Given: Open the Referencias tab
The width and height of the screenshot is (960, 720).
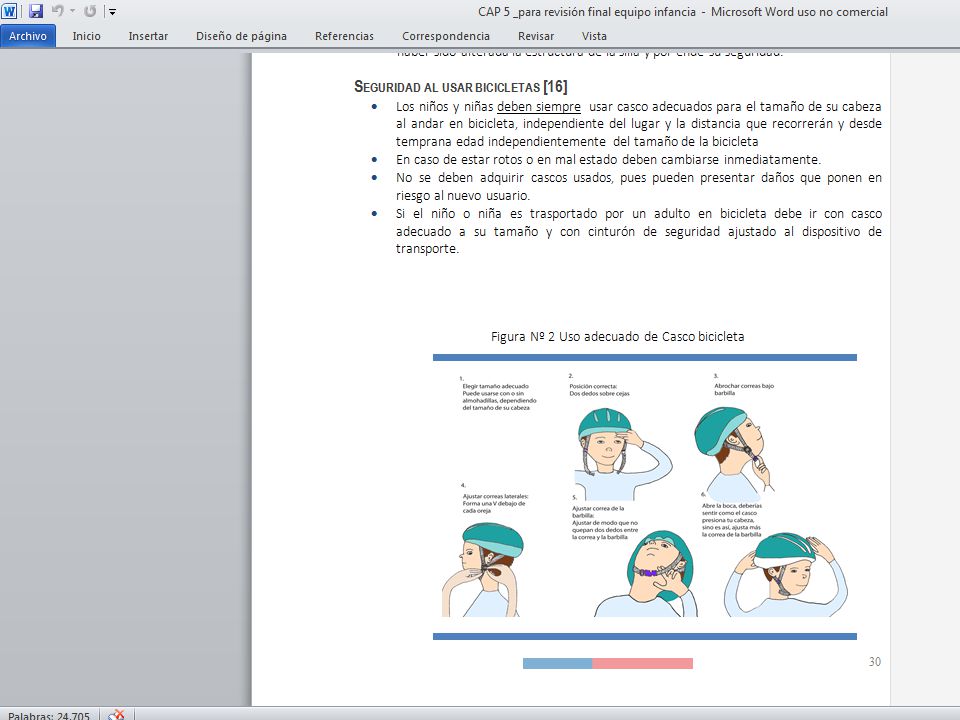Looking at the screenshot, I should [344, 36].
